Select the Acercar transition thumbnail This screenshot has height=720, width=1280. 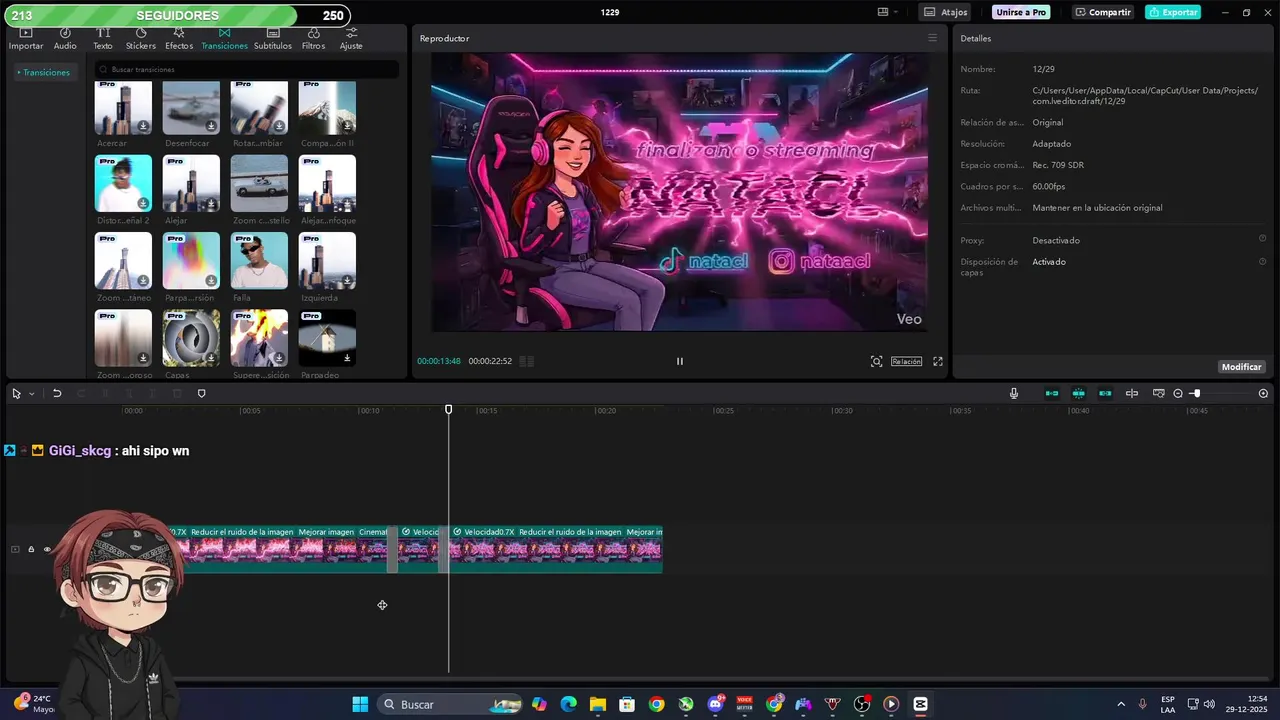(x=123, y=108)
